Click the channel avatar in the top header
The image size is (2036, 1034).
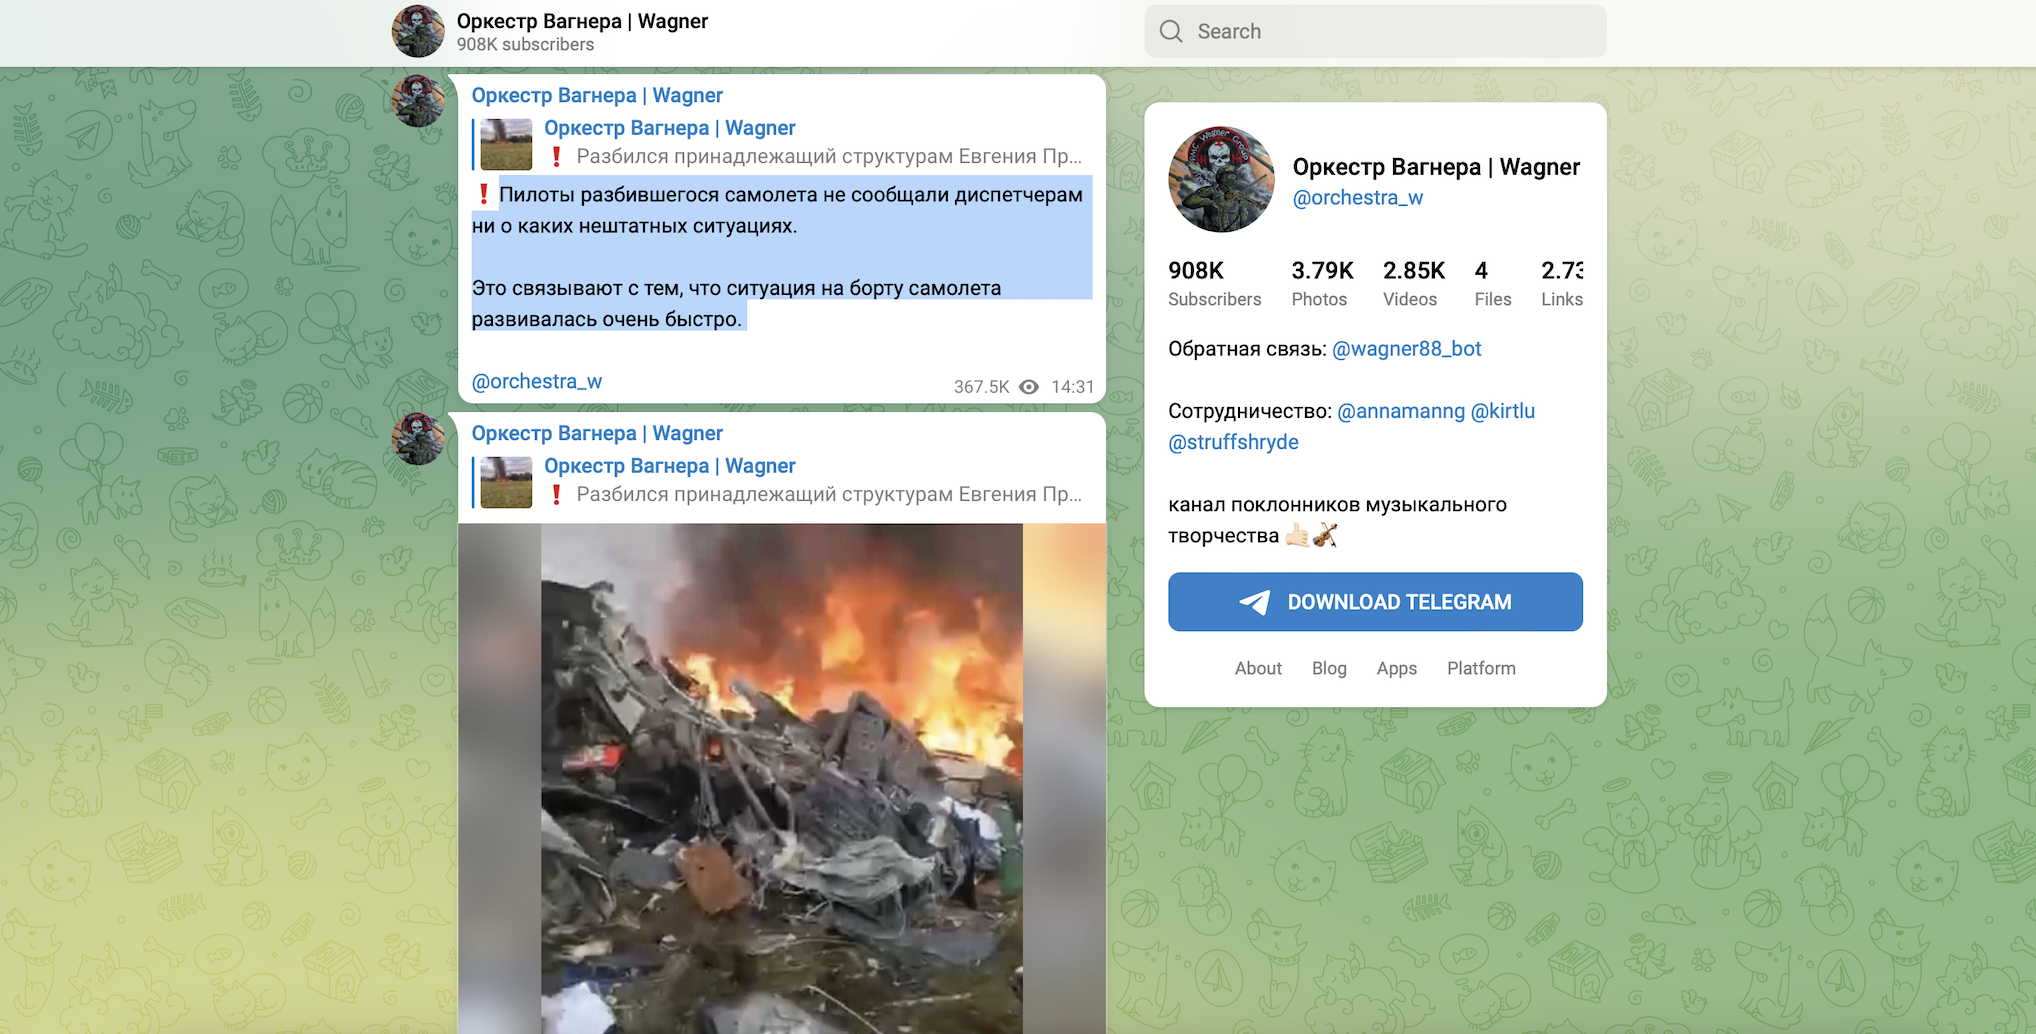(x=418, y=32)
